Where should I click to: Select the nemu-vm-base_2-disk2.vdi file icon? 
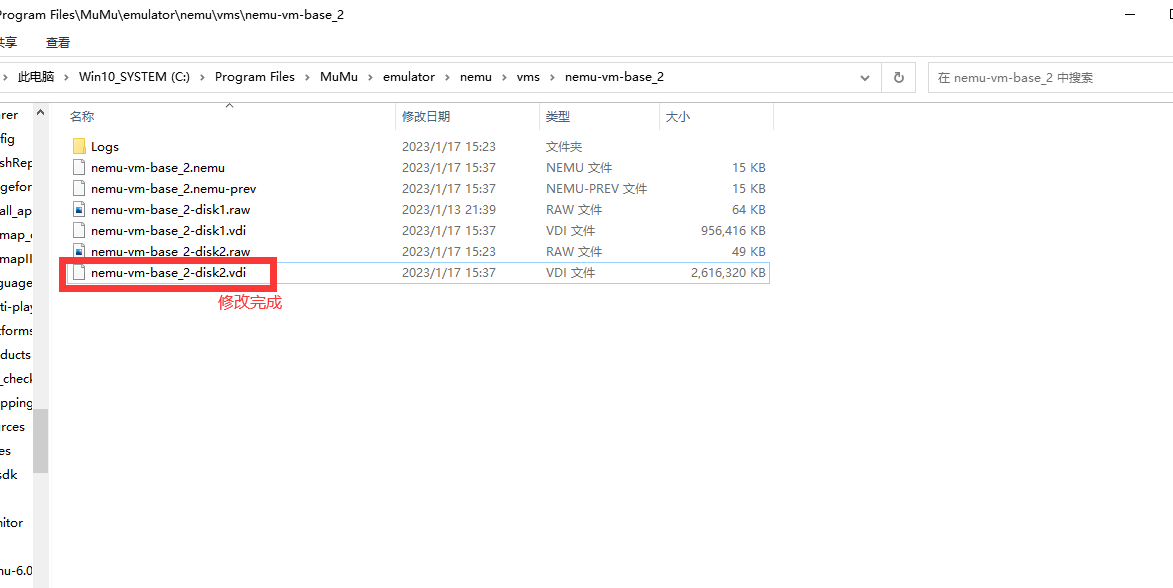click(x=79, y=273)
